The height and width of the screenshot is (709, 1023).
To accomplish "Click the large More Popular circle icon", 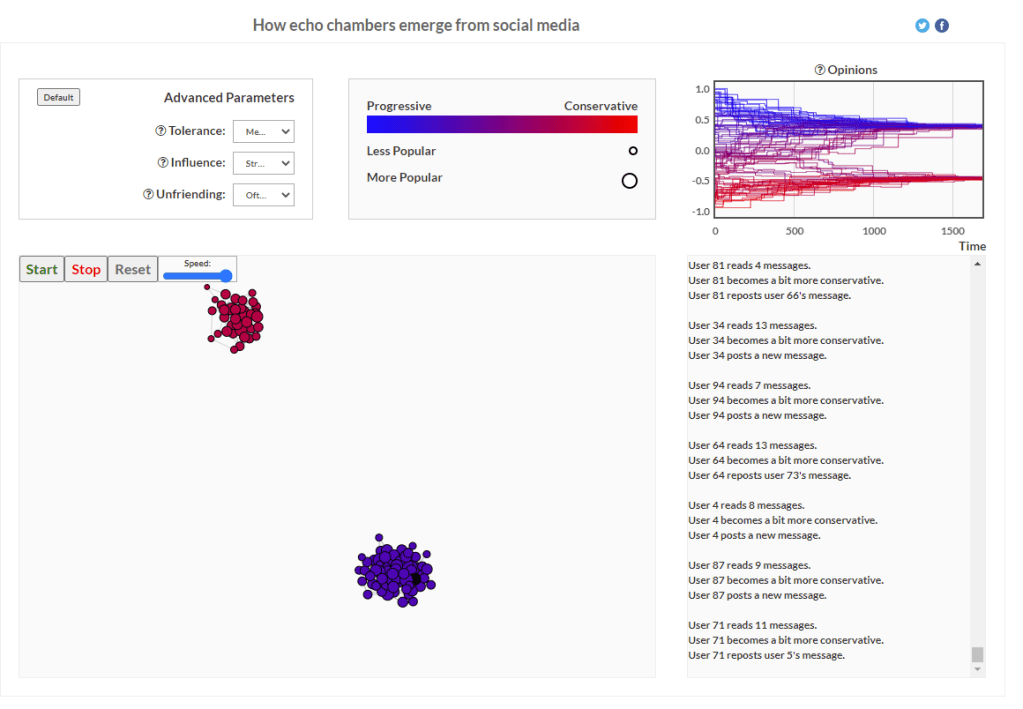I will (x=630, y=181).
